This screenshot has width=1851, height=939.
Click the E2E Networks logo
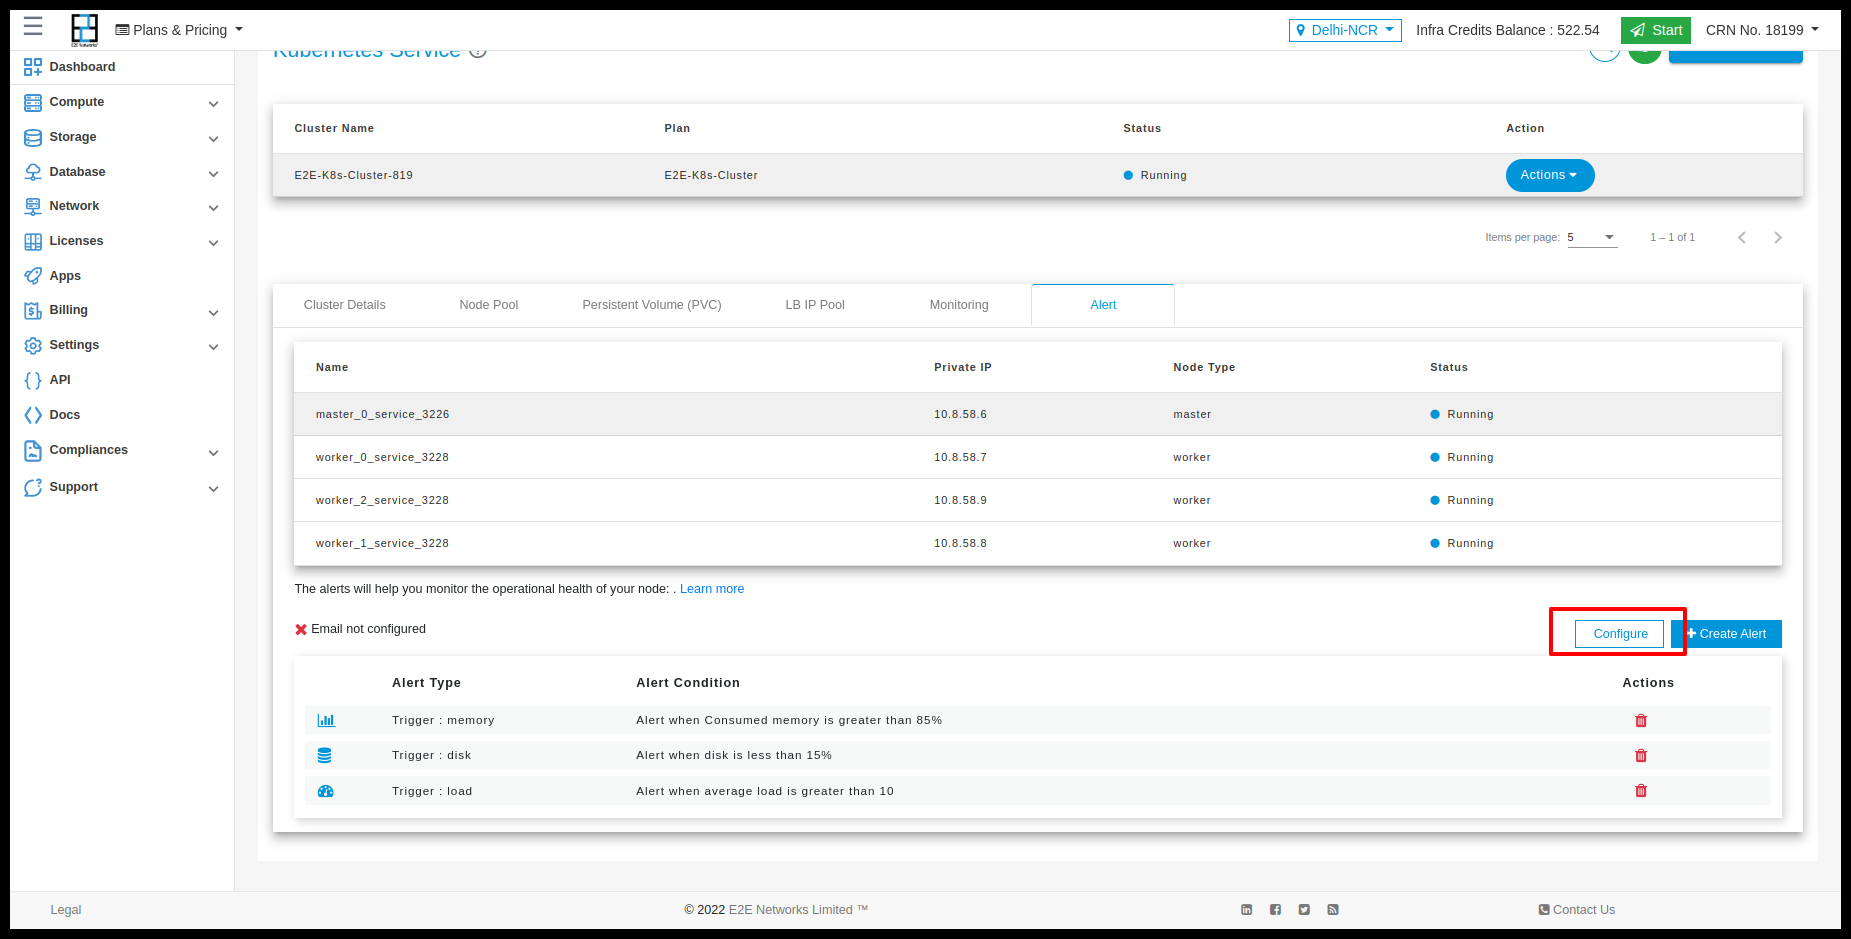pyautogui.click(x=85, y=30)
